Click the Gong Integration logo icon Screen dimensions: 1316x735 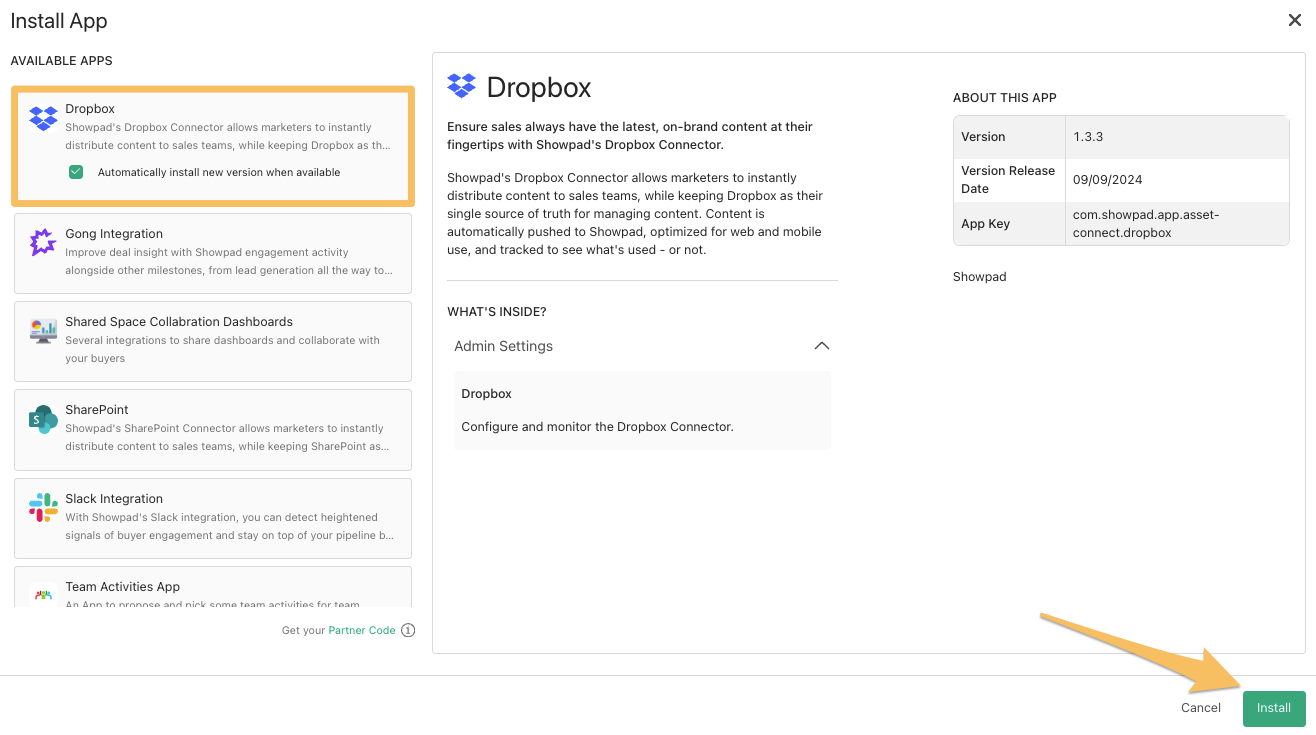pos(43,242)
